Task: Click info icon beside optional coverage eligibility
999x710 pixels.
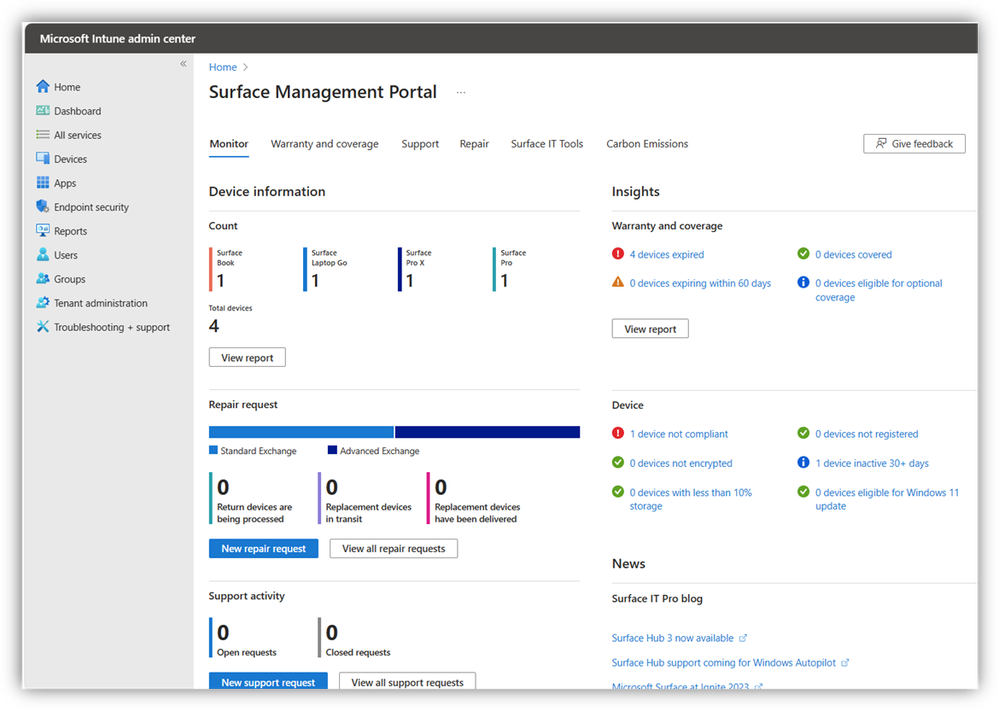Action: pos(803,282)
